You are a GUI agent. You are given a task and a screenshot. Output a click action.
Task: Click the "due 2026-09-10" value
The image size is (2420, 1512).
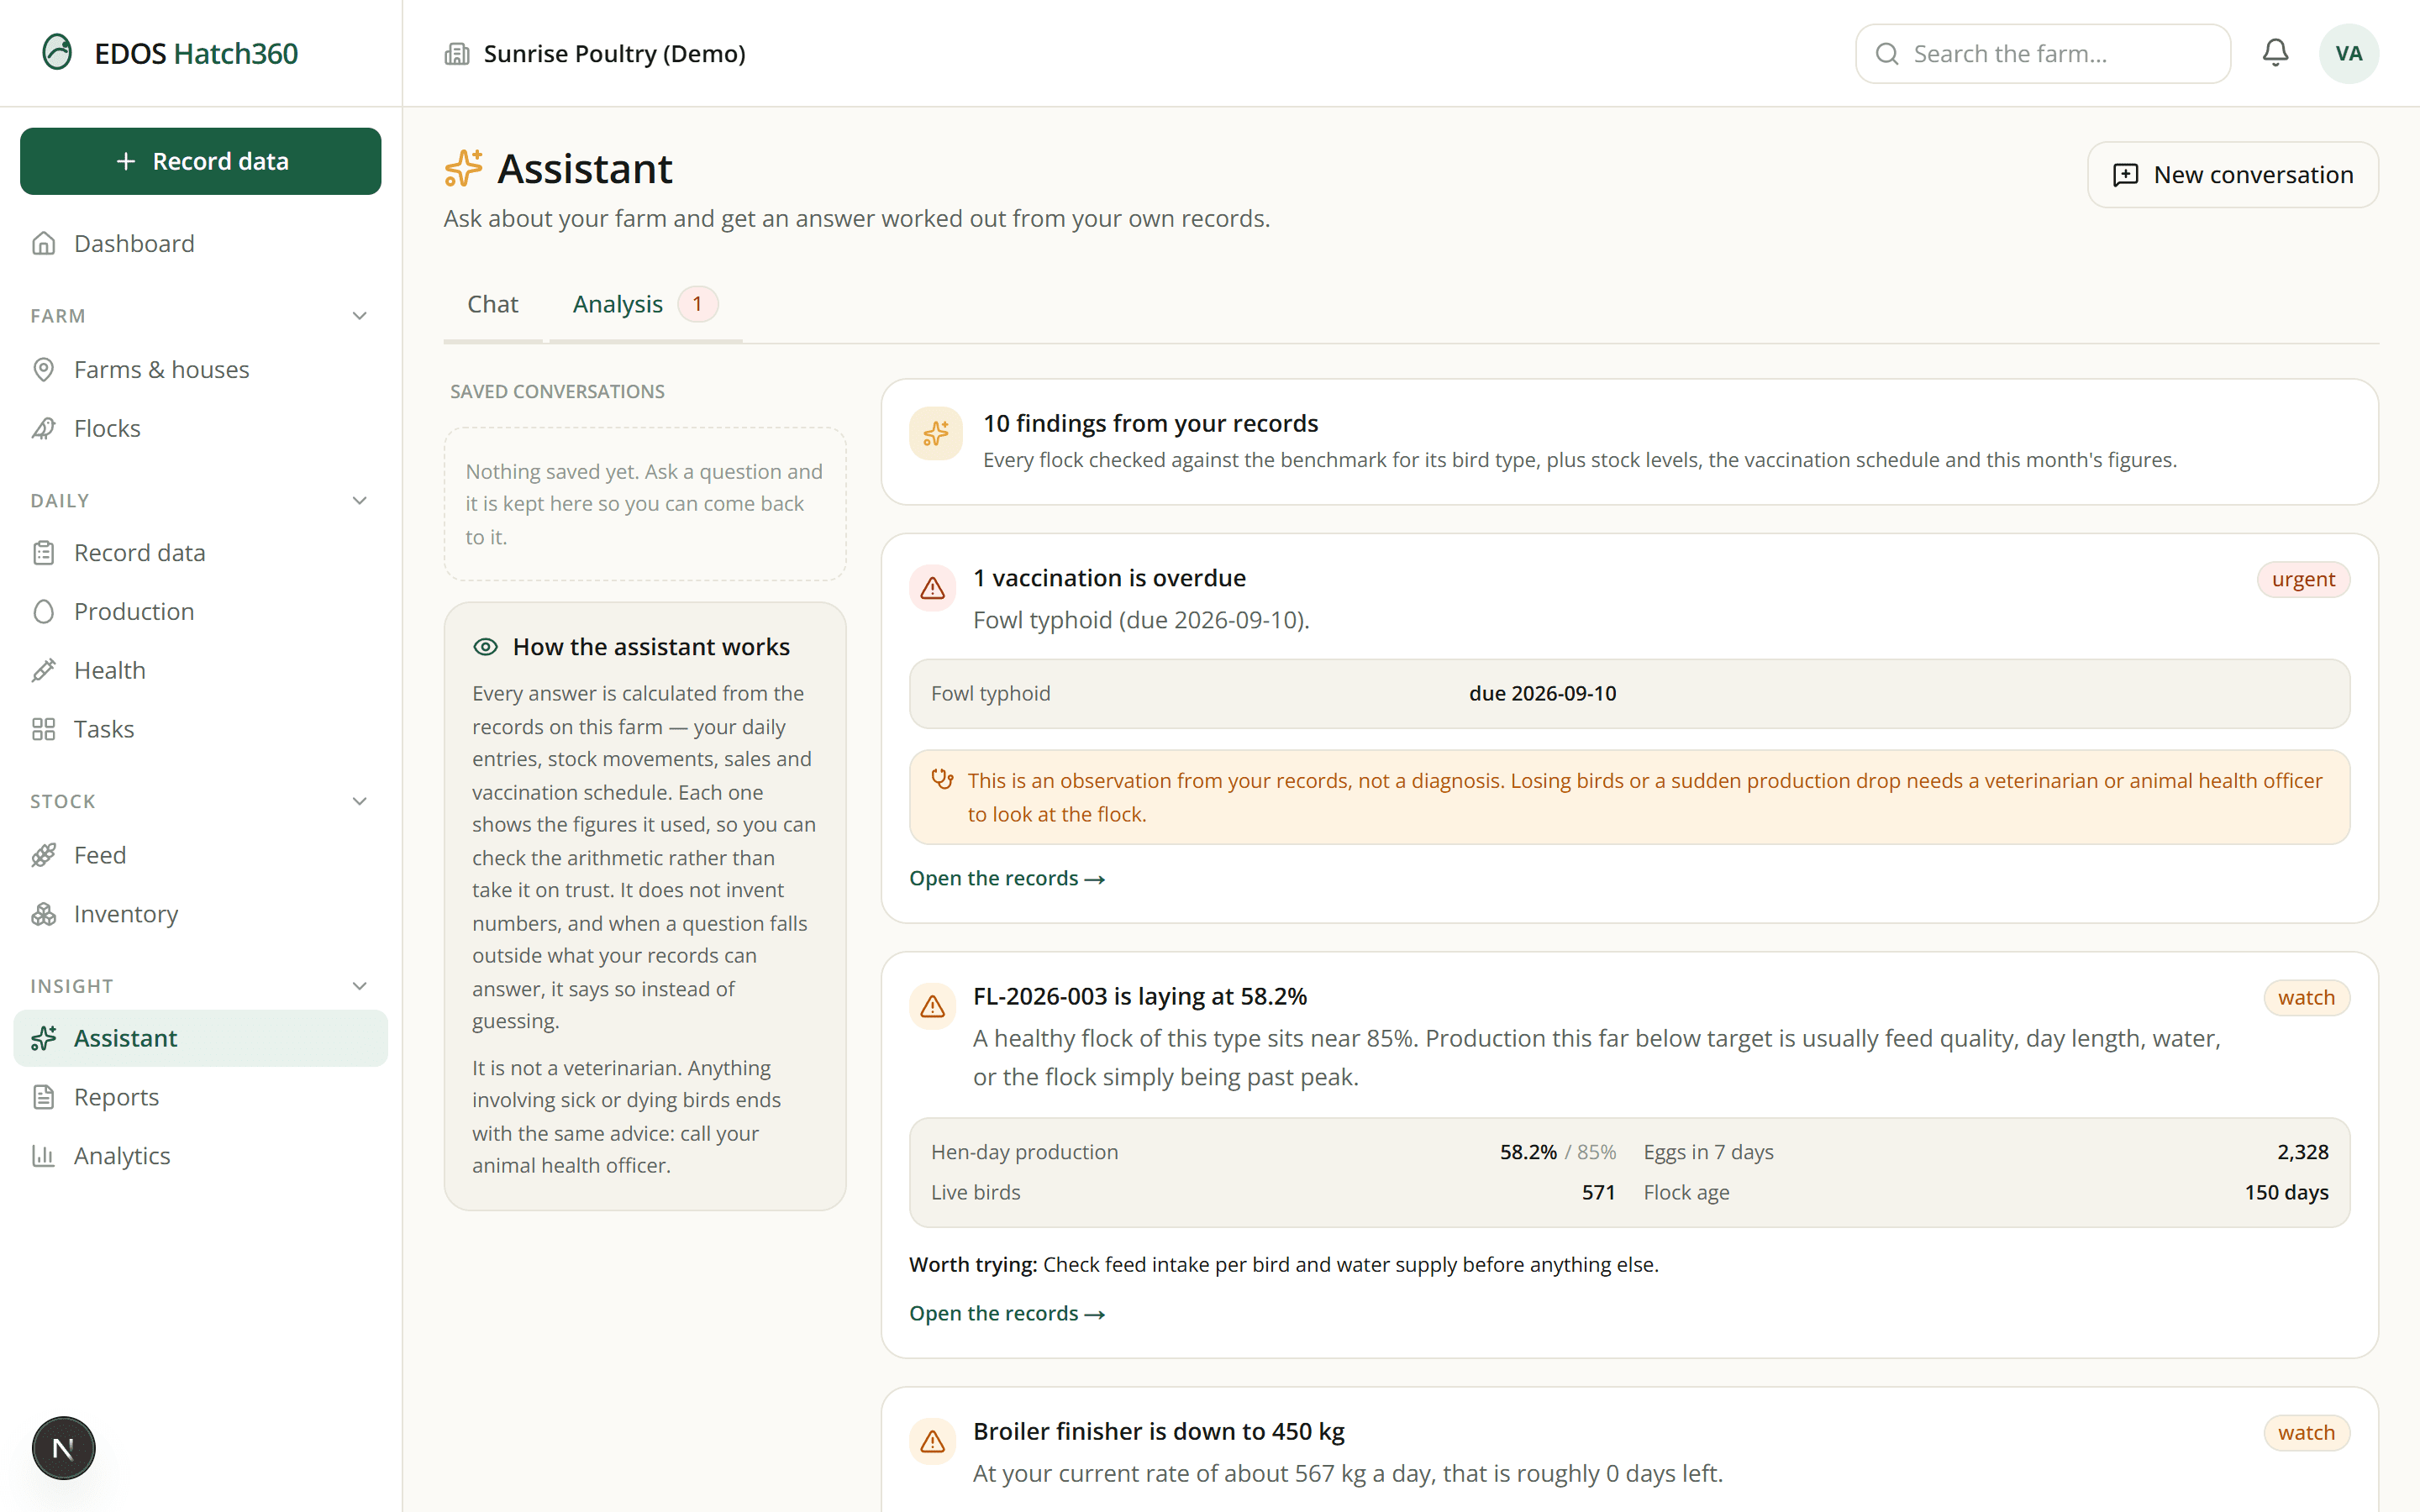tap(1542, 694)
